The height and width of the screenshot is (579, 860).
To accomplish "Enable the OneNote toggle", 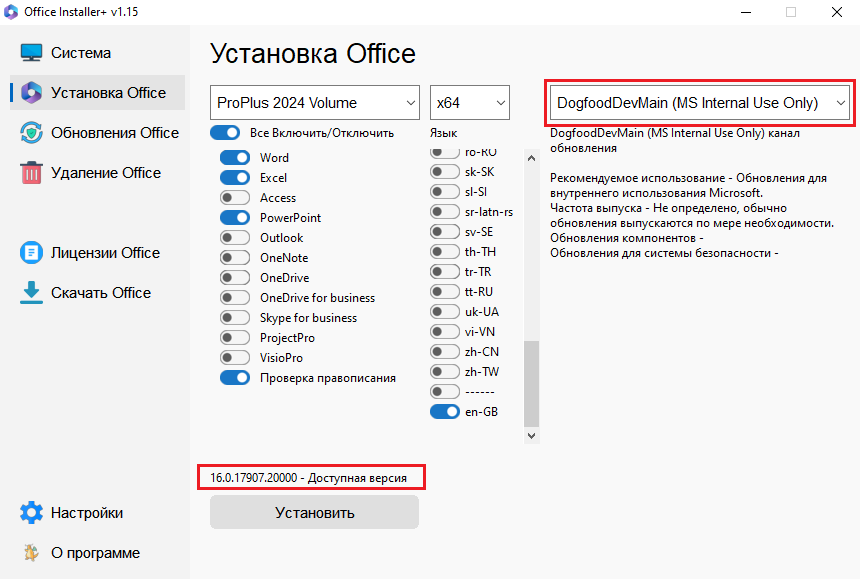I will pos(235,258).
